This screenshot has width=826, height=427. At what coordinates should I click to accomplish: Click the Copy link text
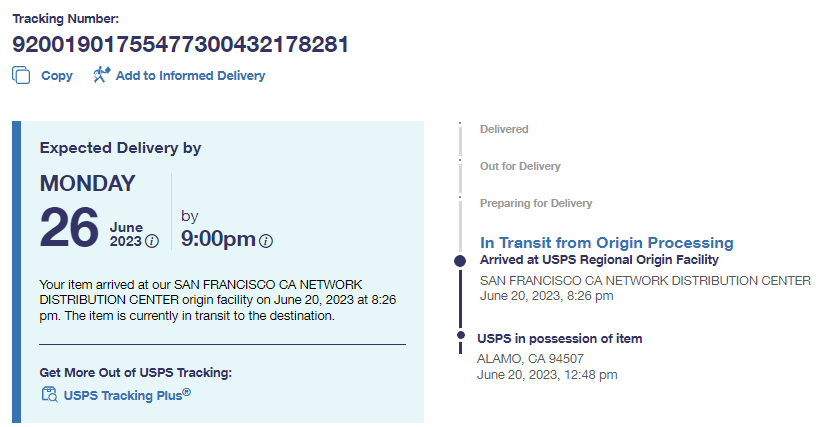coord(57,75)
